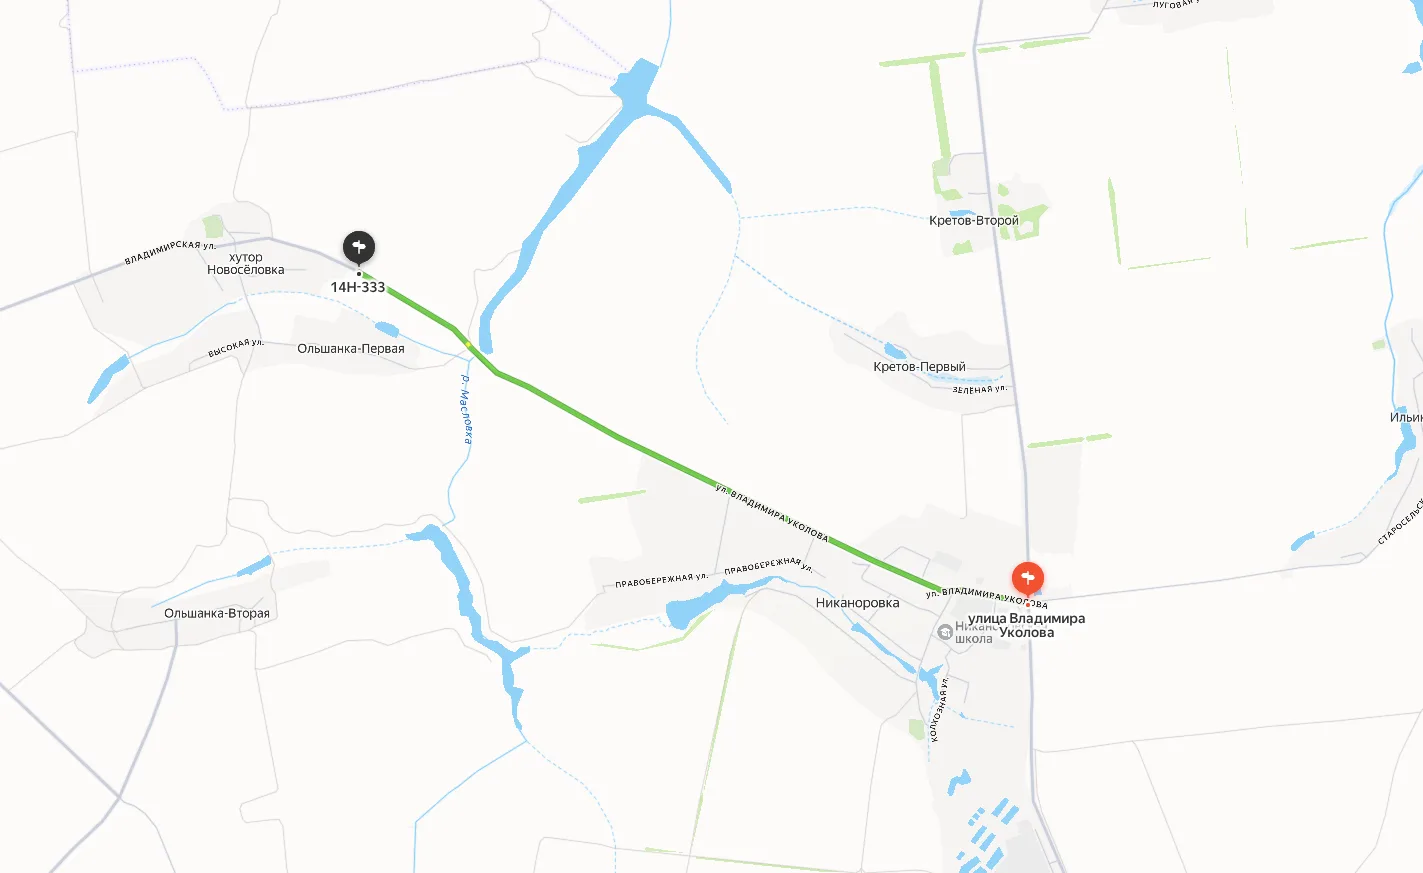Screen dimensions: 1423x873
Task: Click the Колхозная ул. street label
Action: pos(938,710)
